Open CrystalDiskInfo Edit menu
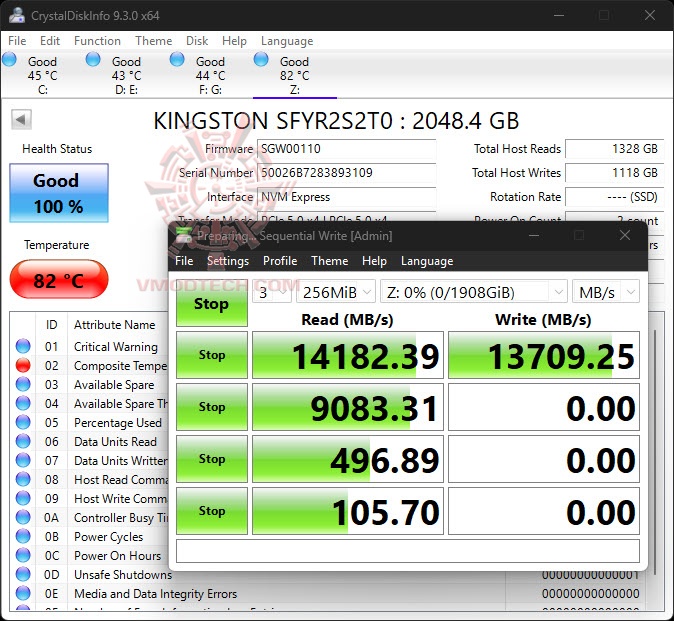The width and height of the screenshot is (674, 621). point(50,41)
